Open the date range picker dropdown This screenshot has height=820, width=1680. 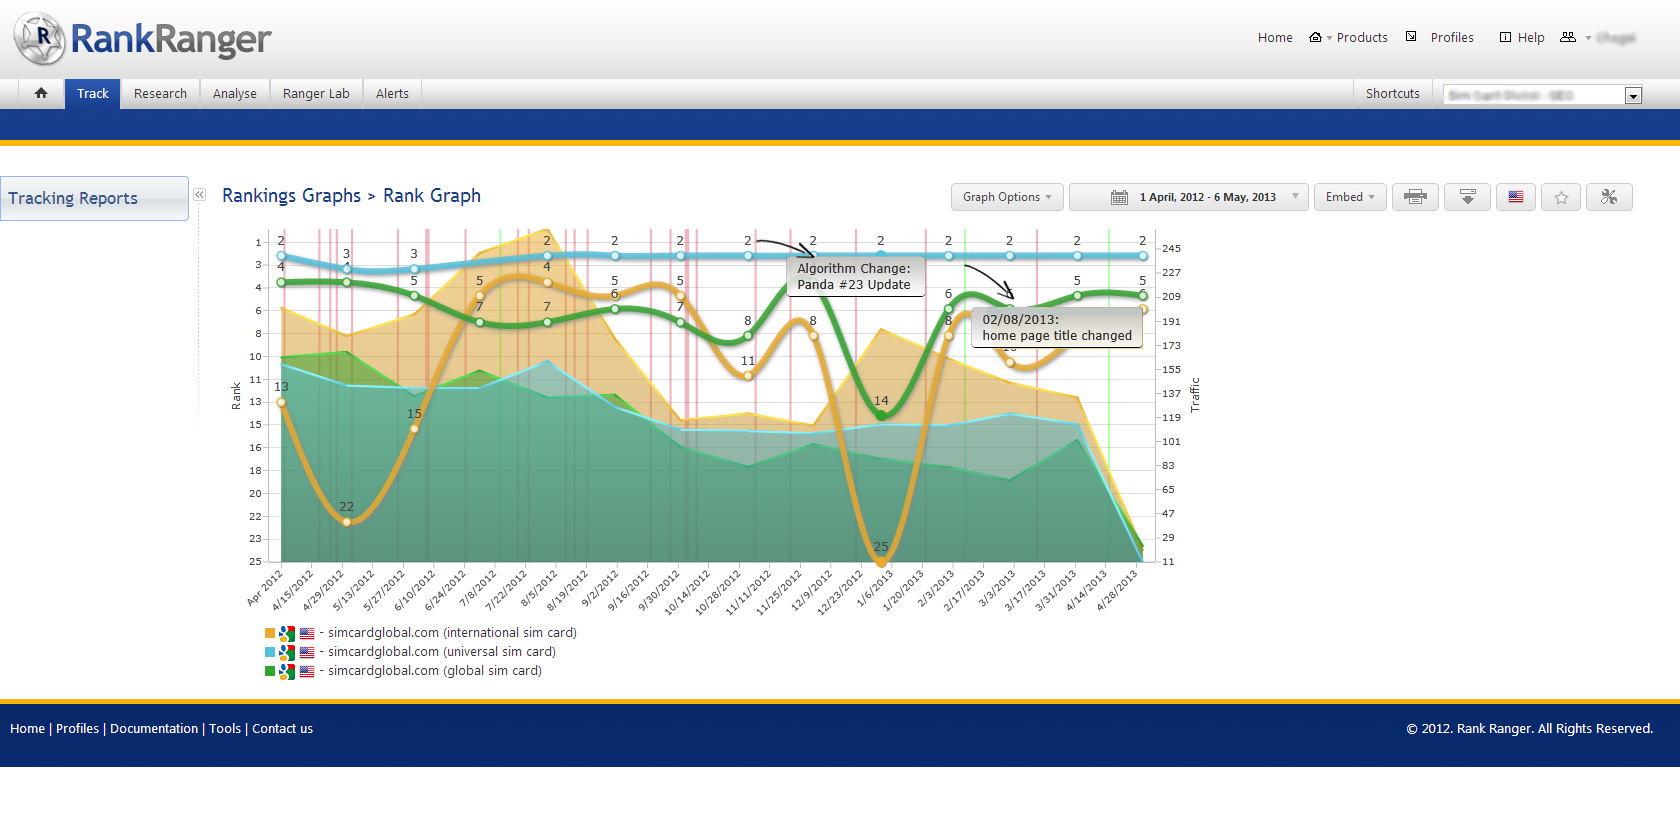(1188, 197)
